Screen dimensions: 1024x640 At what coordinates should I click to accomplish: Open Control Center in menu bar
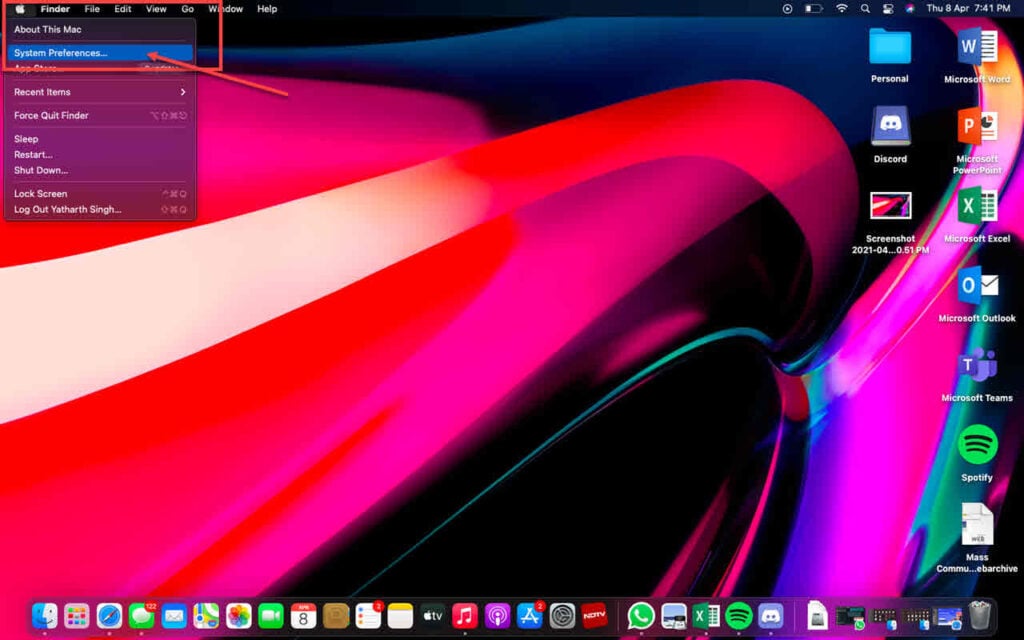coord(888,9)
